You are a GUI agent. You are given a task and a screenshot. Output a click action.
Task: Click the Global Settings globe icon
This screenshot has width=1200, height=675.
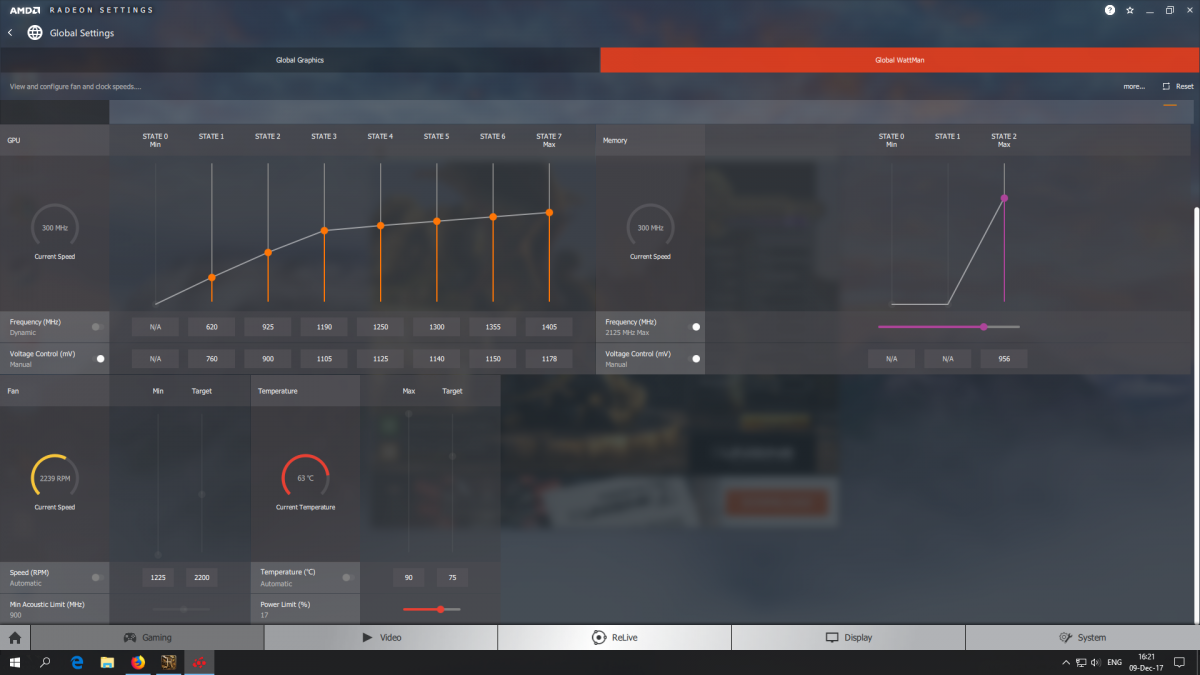[x=35, y=33]
